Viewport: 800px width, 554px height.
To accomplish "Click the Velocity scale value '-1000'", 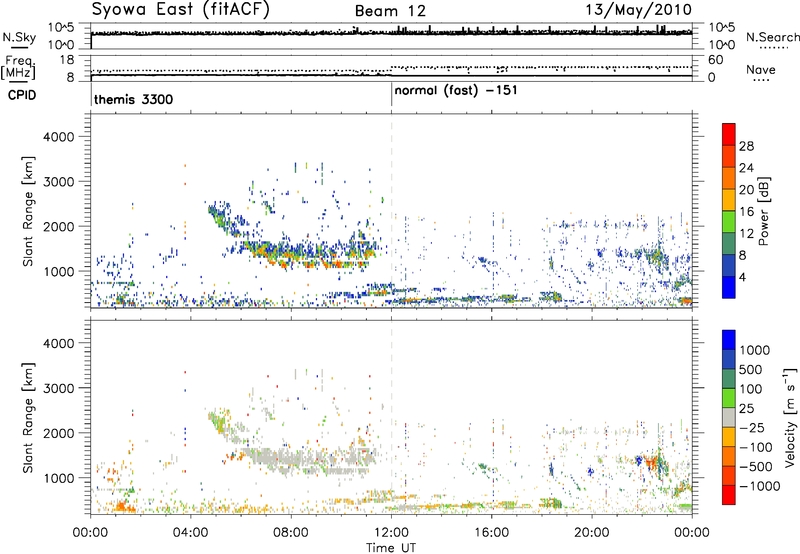I will coord(760,486).
